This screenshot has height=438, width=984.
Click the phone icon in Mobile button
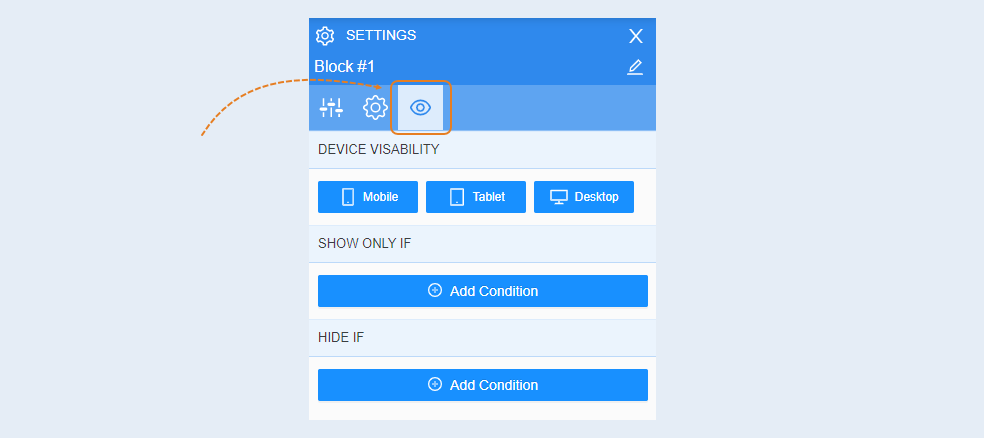coord(348,197)
